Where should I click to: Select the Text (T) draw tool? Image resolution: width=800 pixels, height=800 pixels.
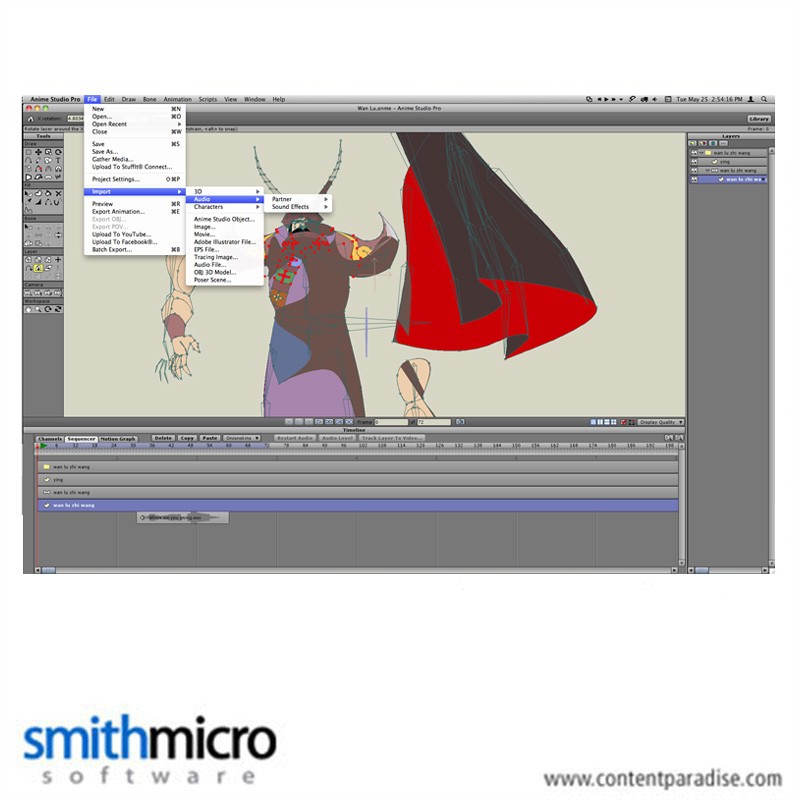(58, 160)
